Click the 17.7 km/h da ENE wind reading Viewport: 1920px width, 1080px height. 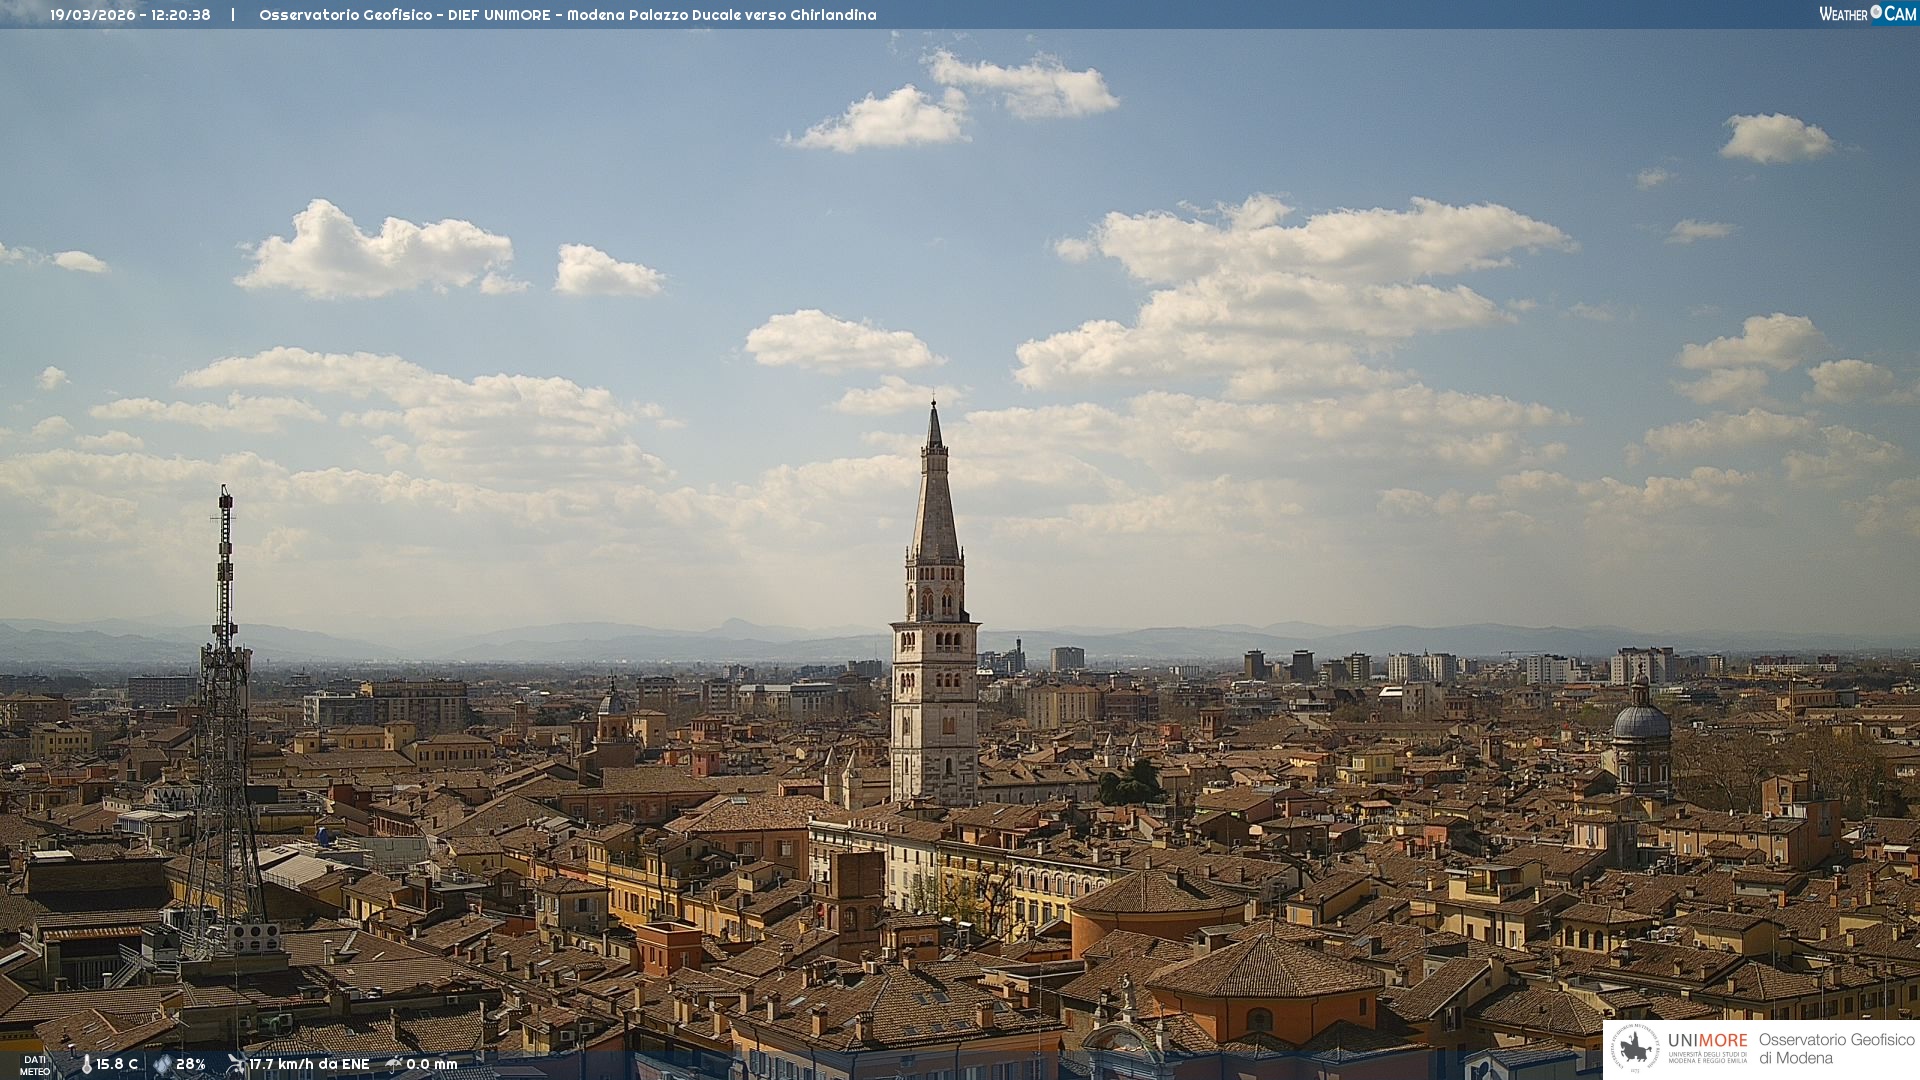[x=309, y=1064]
